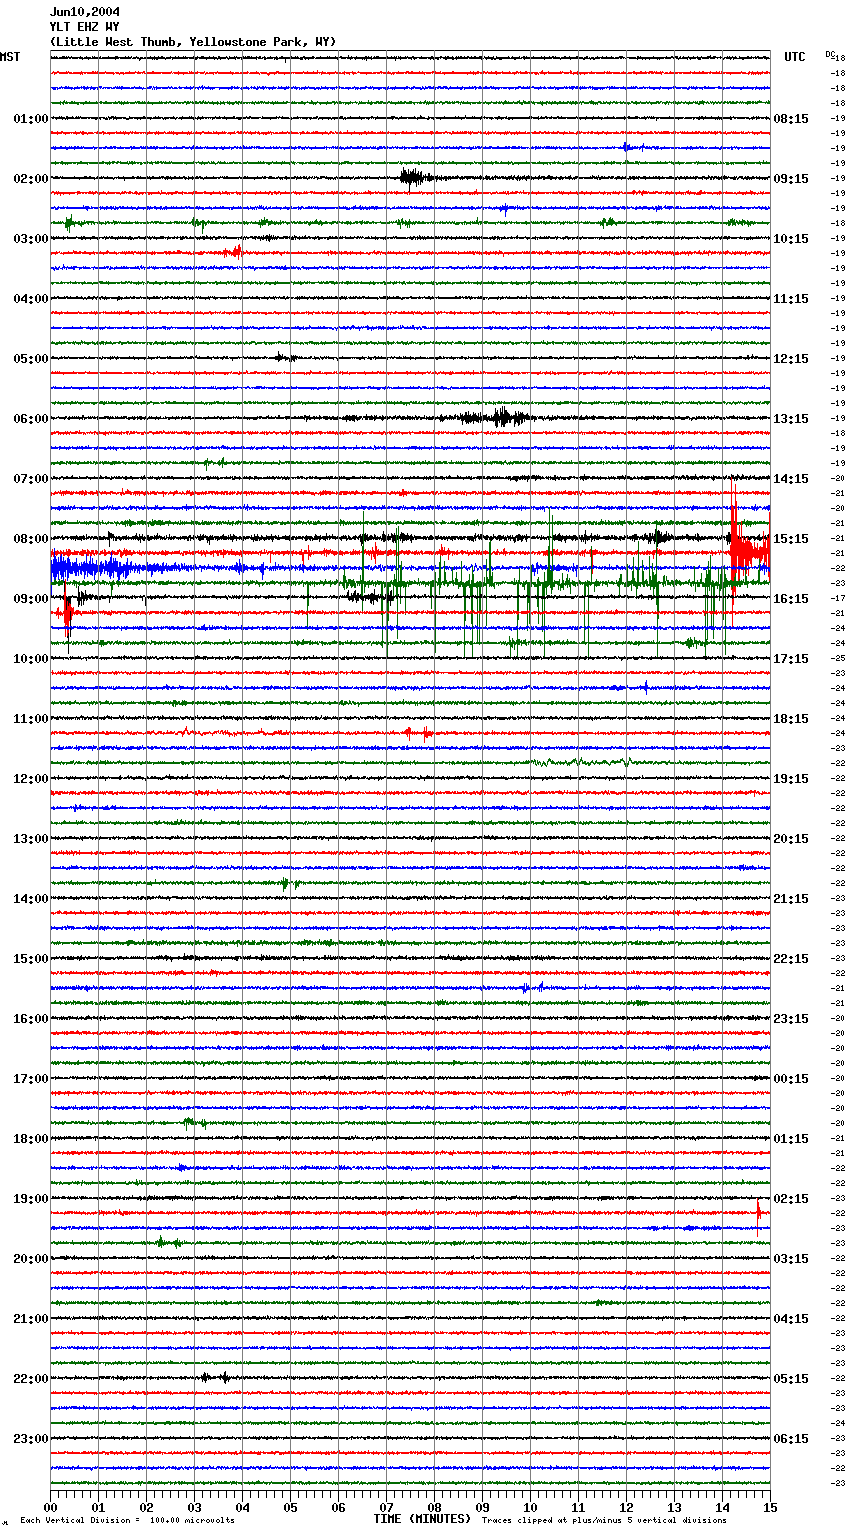850x1534 pixels.
Task: Select the 08:00 MST time label
Action: pos(31,539)
